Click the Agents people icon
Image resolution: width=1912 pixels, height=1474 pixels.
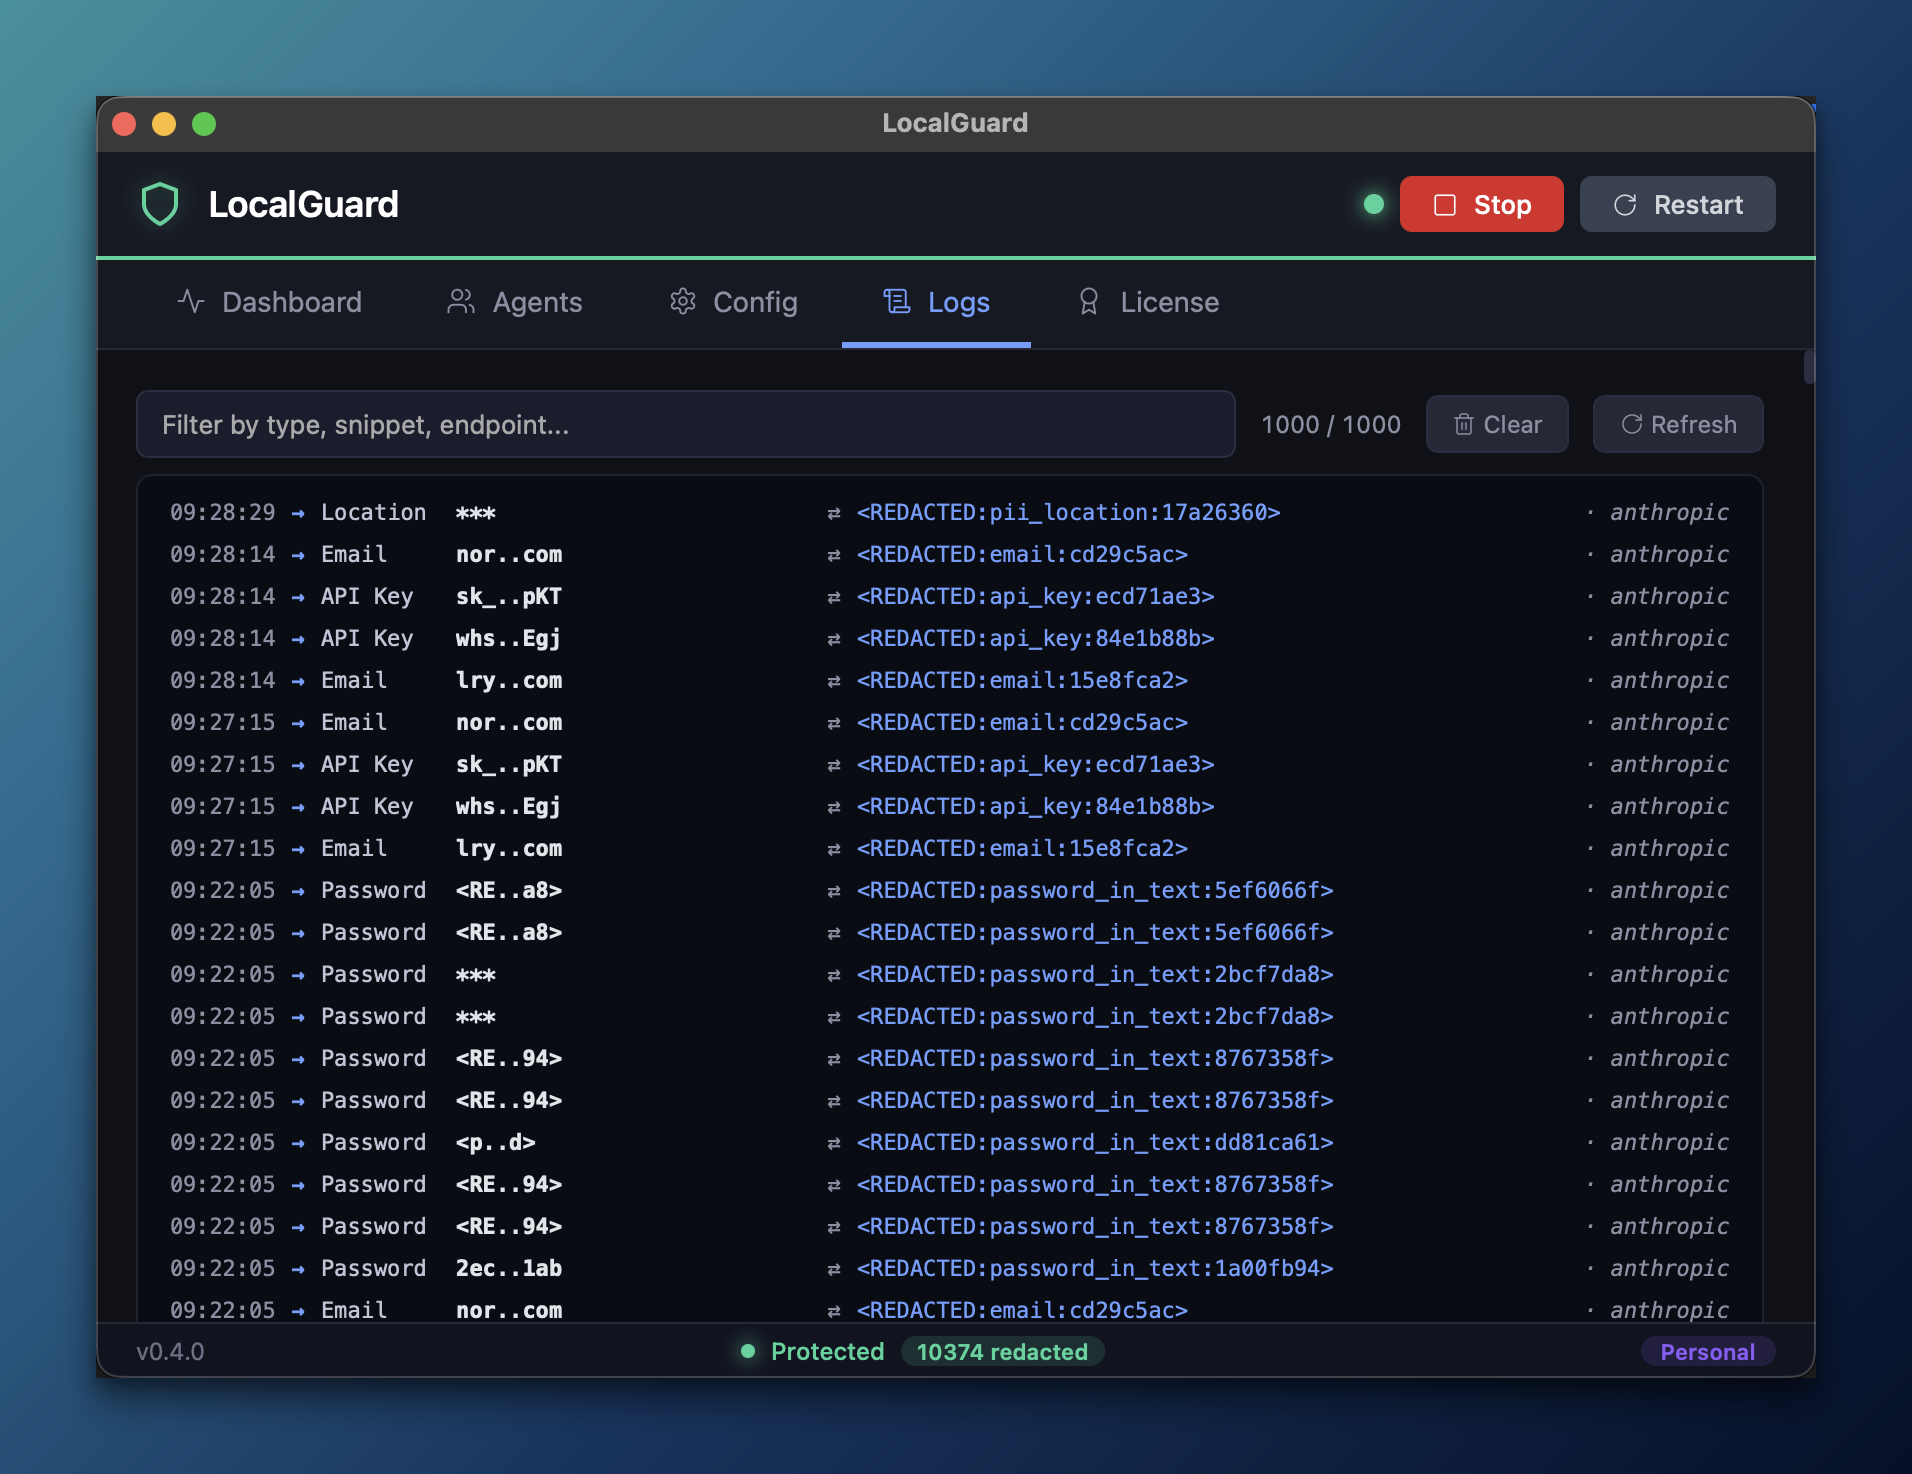pyautogui.click(x=461, y=301)
